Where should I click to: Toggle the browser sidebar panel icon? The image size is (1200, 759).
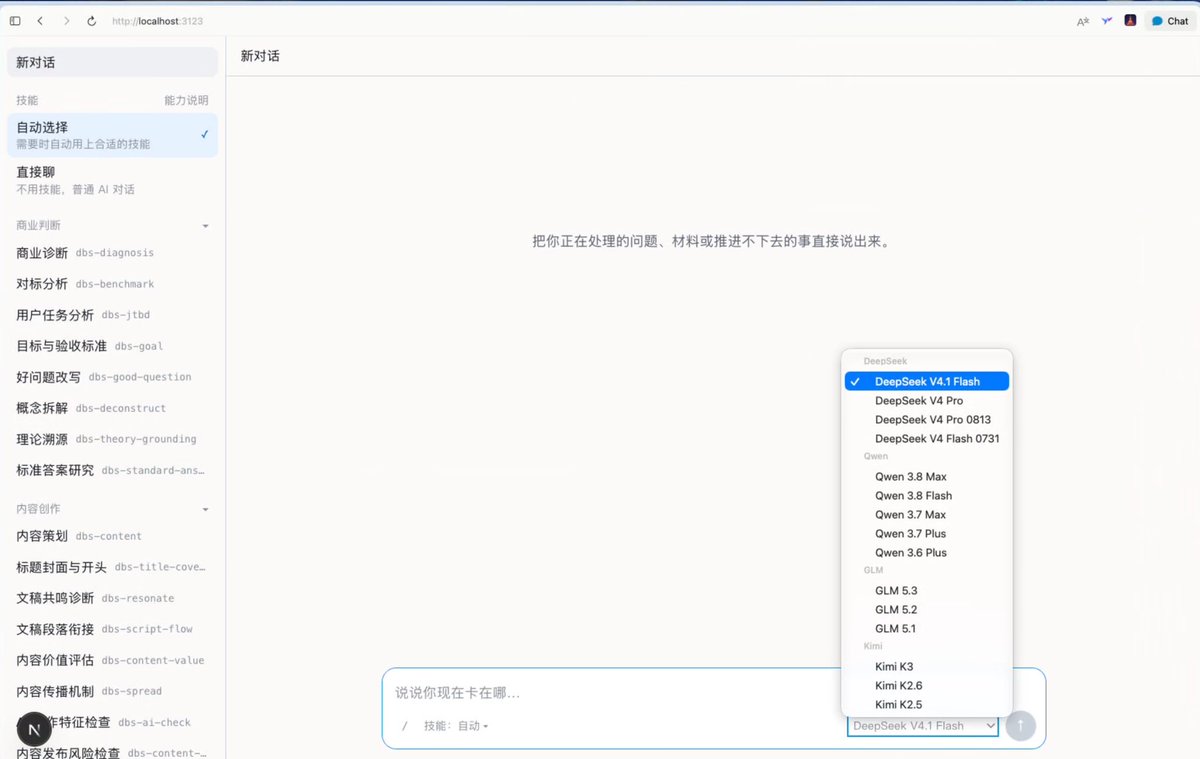point(15,21)
